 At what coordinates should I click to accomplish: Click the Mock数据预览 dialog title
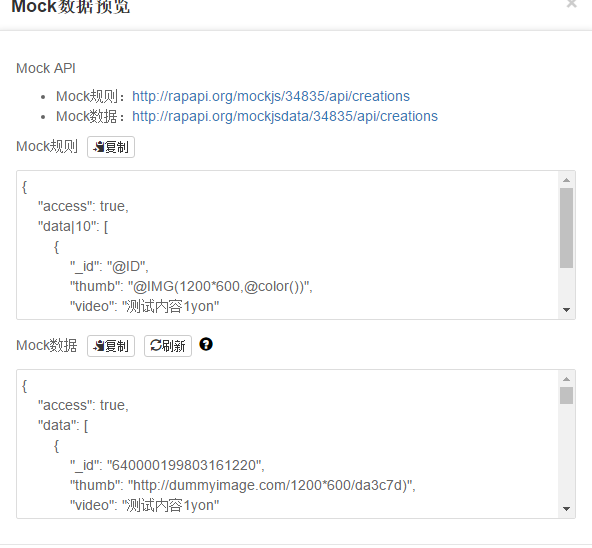point(71,6)
